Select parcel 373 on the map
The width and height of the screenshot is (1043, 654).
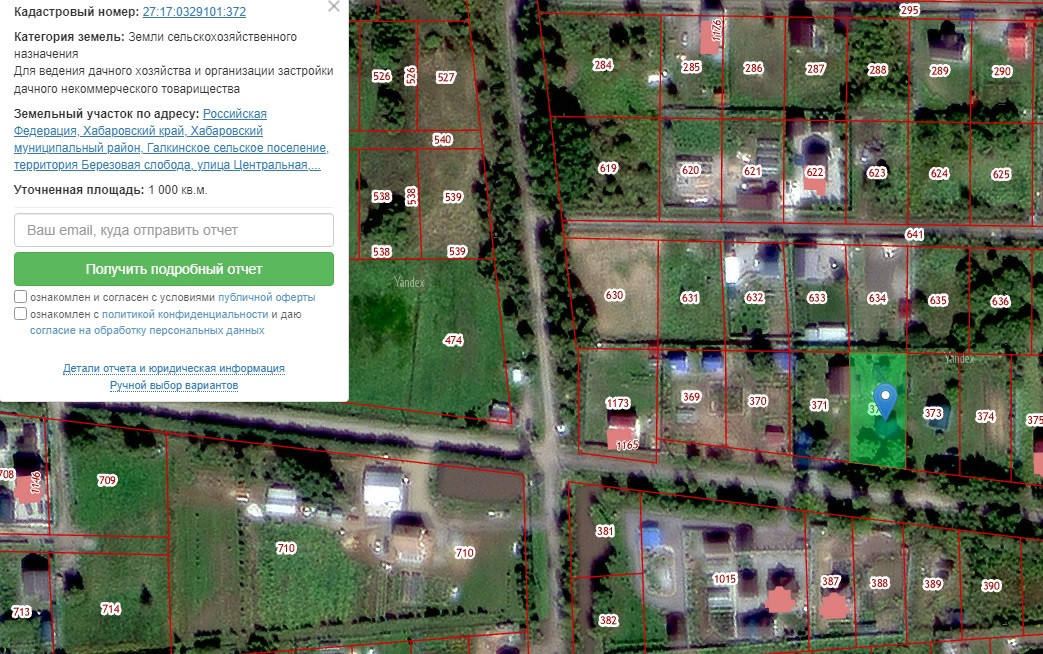pyautogui.click(x=933, y=413)
